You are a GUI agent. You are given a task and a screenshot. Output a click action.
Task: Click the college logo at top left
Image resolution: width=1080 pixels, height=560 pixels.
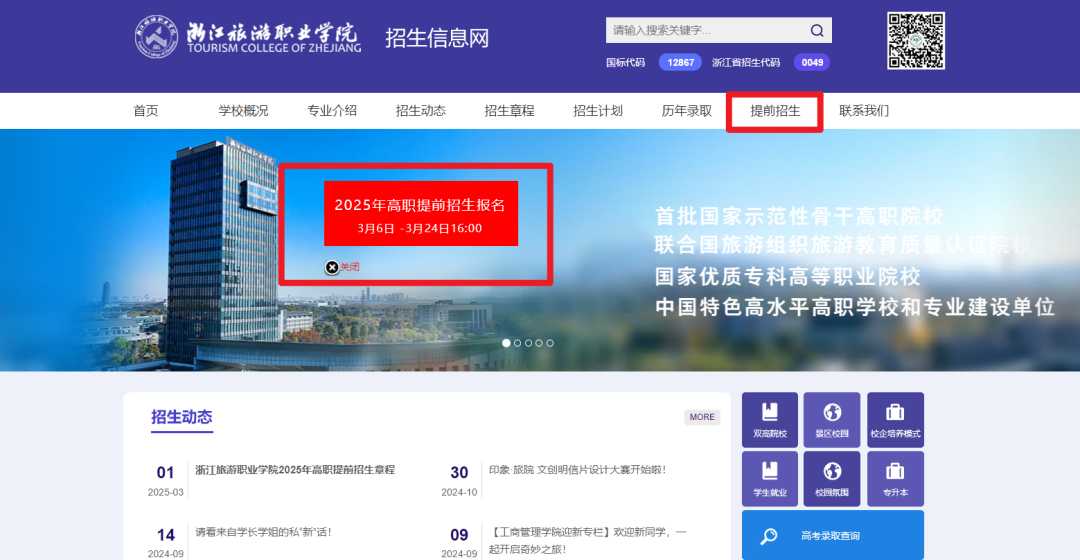click(x=246, y=39)
